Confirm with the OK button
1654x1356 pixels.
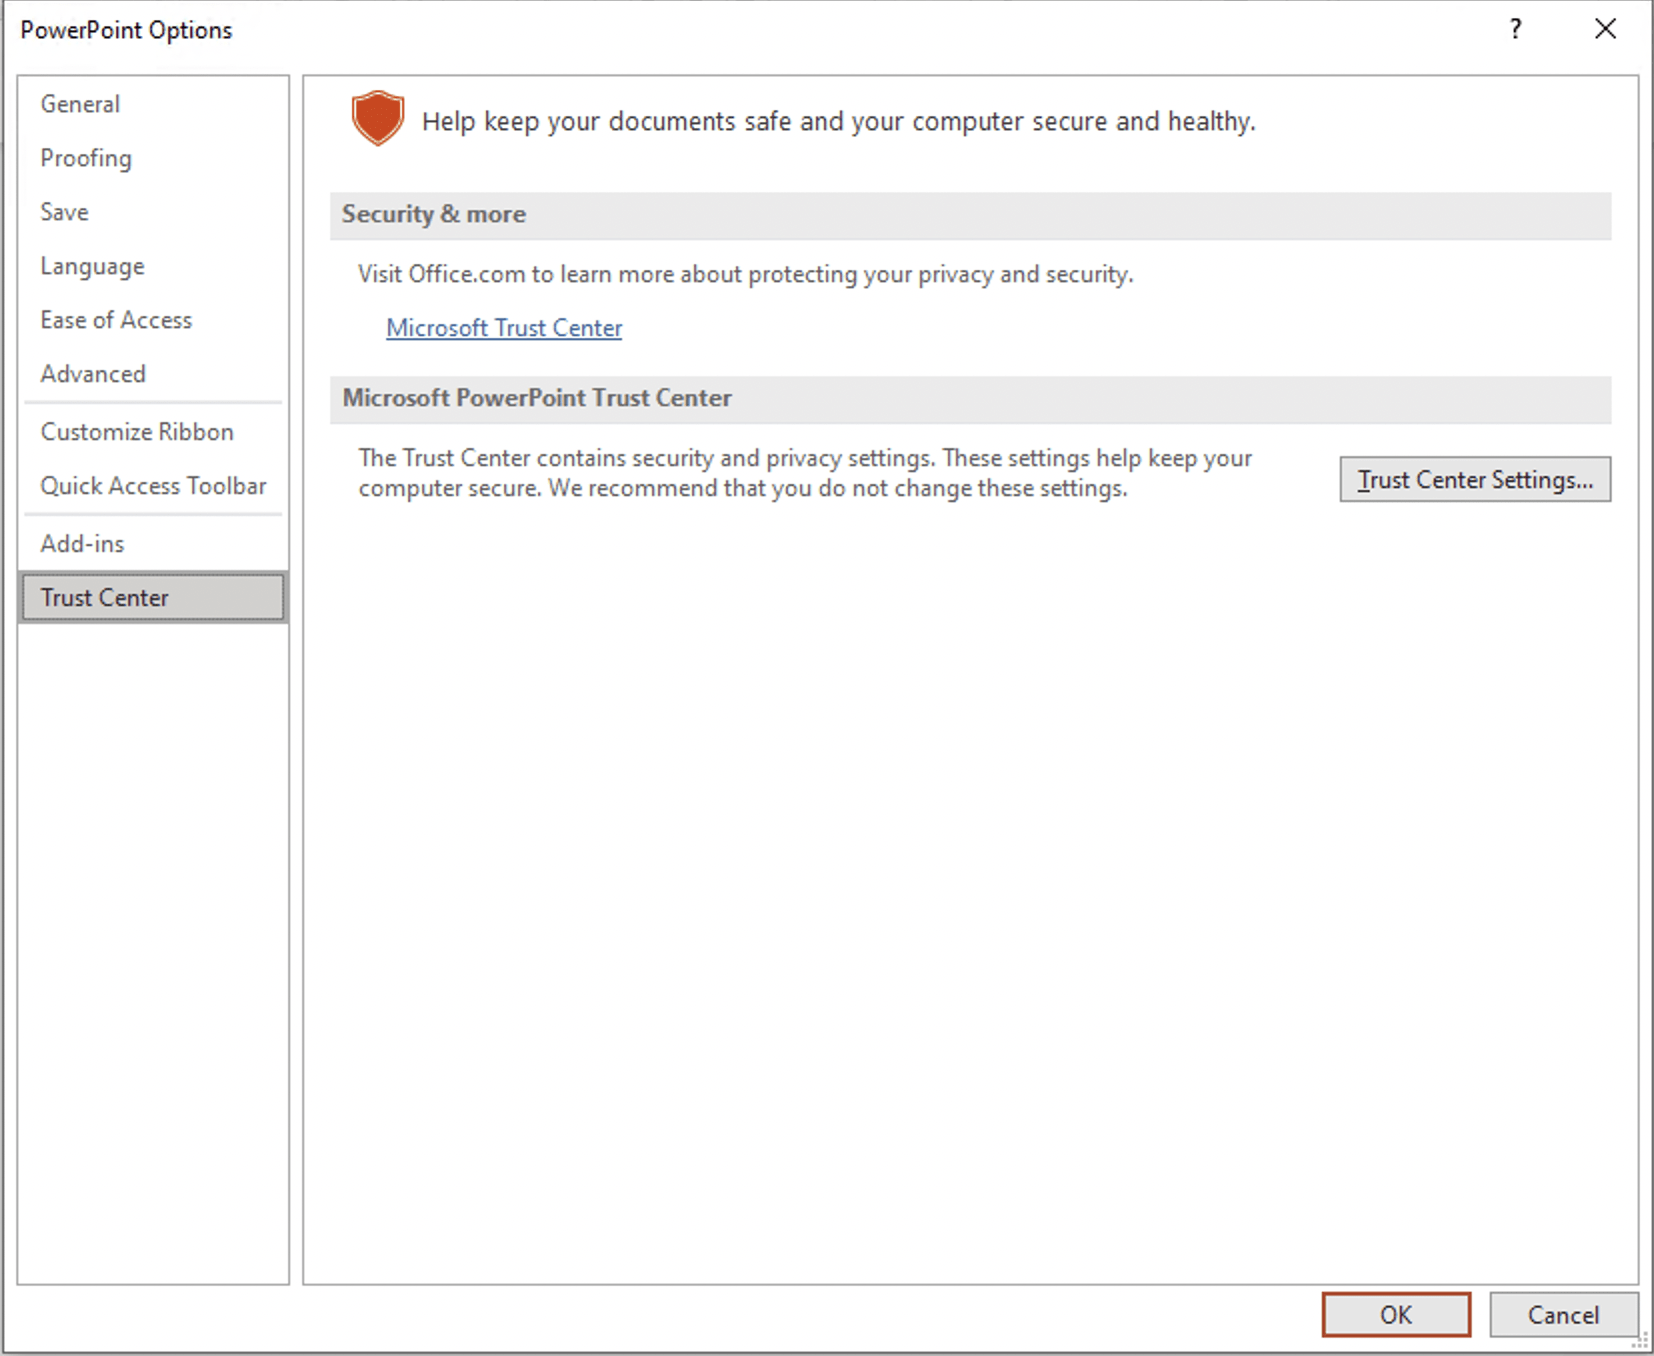(1396, 1315)
